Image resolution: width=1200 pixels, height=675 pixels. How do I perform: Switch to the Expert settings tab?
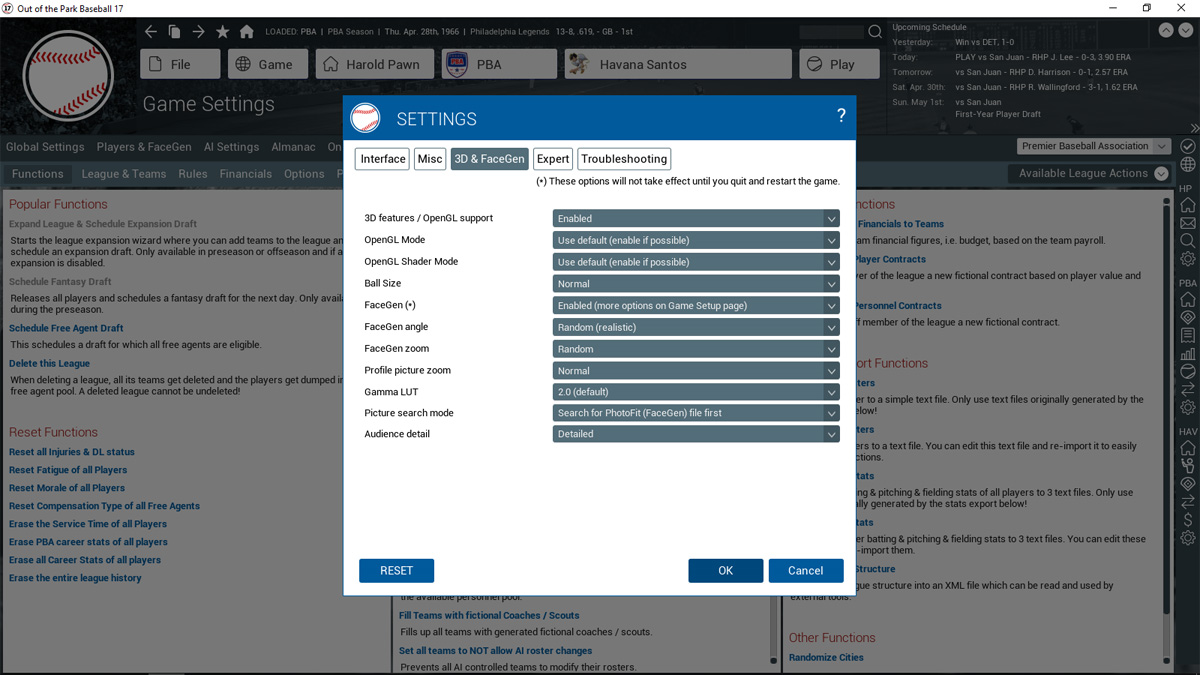pos(553,159)
